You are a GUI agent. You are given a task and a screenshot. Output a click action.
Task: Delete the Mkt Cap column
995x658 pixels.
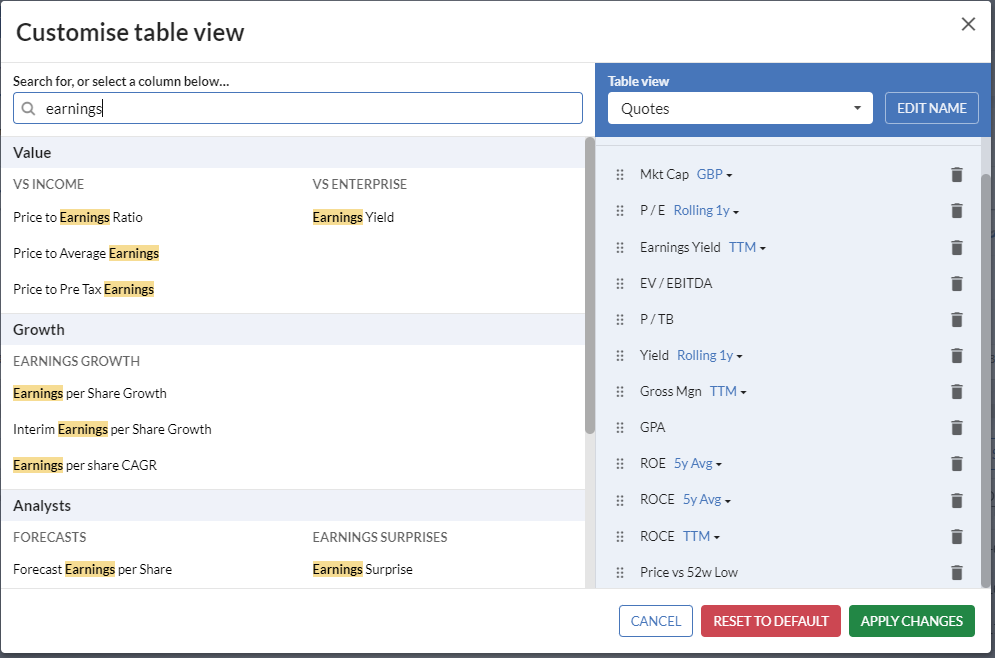point(957,174)
